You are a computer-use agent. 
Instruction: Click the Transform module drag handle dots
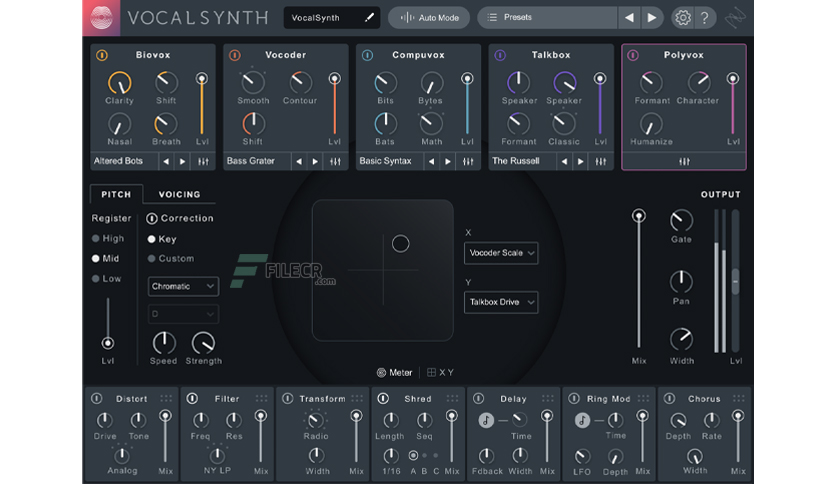pos(357,398)
